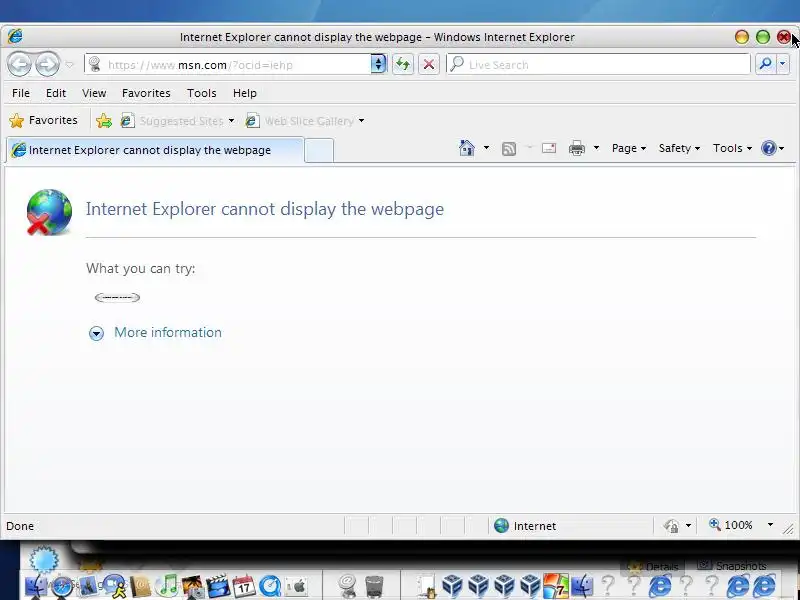This screenshot has width=800, height=600.
Task: Open the View menu
Action: pos(94,93)
